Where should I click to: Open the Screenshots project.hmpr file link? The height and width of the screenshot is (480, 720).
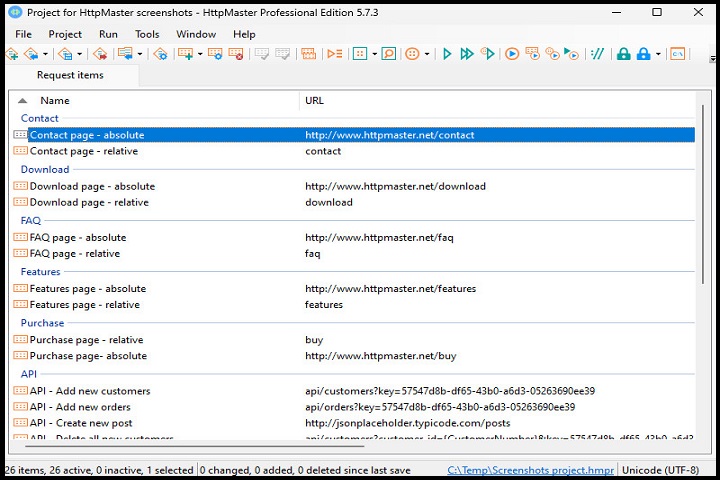point(530,470)
